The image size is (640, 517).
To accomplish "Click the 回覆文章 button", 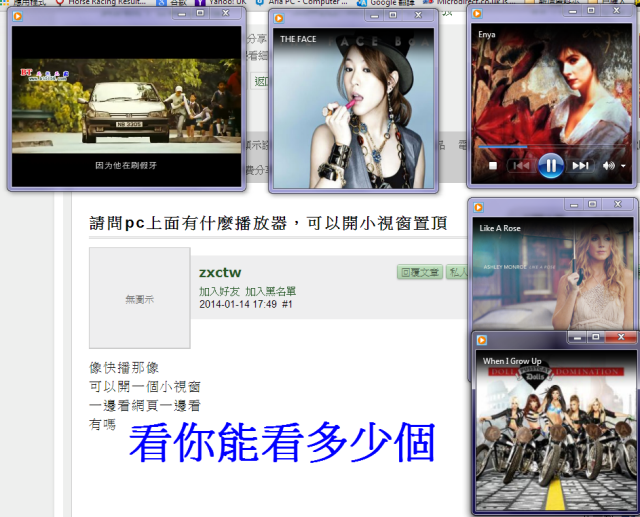I will pos(420,272).
